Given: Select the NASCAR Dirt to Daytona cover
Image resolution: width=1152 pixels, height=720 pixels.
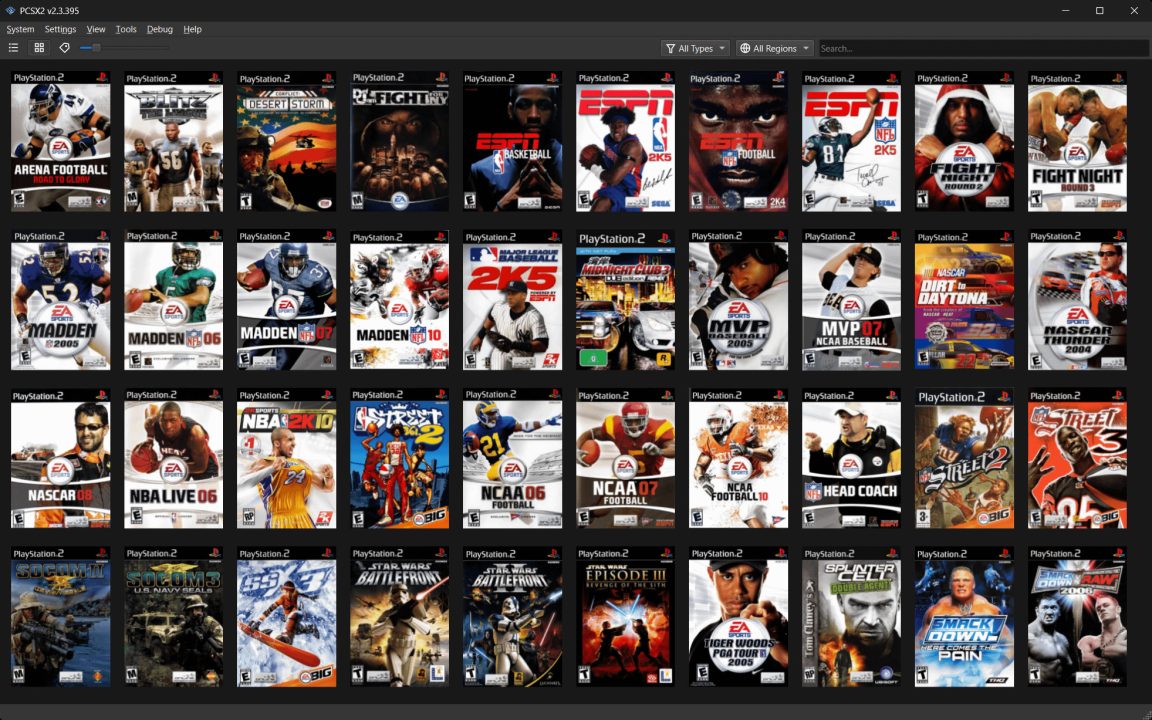Looking at the screenshot, I should pos(965,300).
